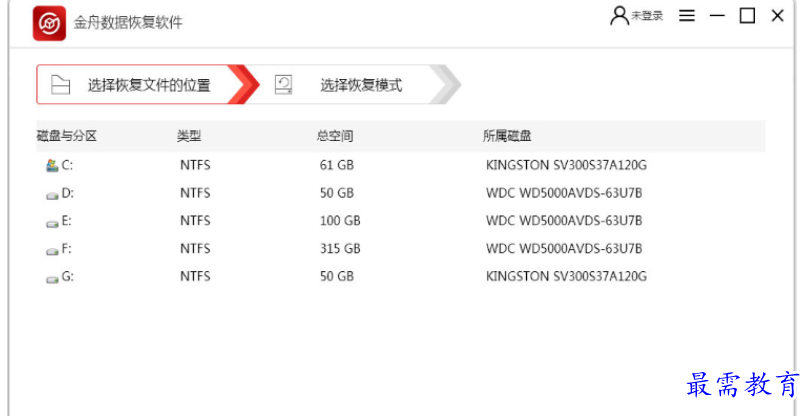Select the G: drive icon
Image resolution: width=808 pixels, height=416 pixels.
click(52, 279)
